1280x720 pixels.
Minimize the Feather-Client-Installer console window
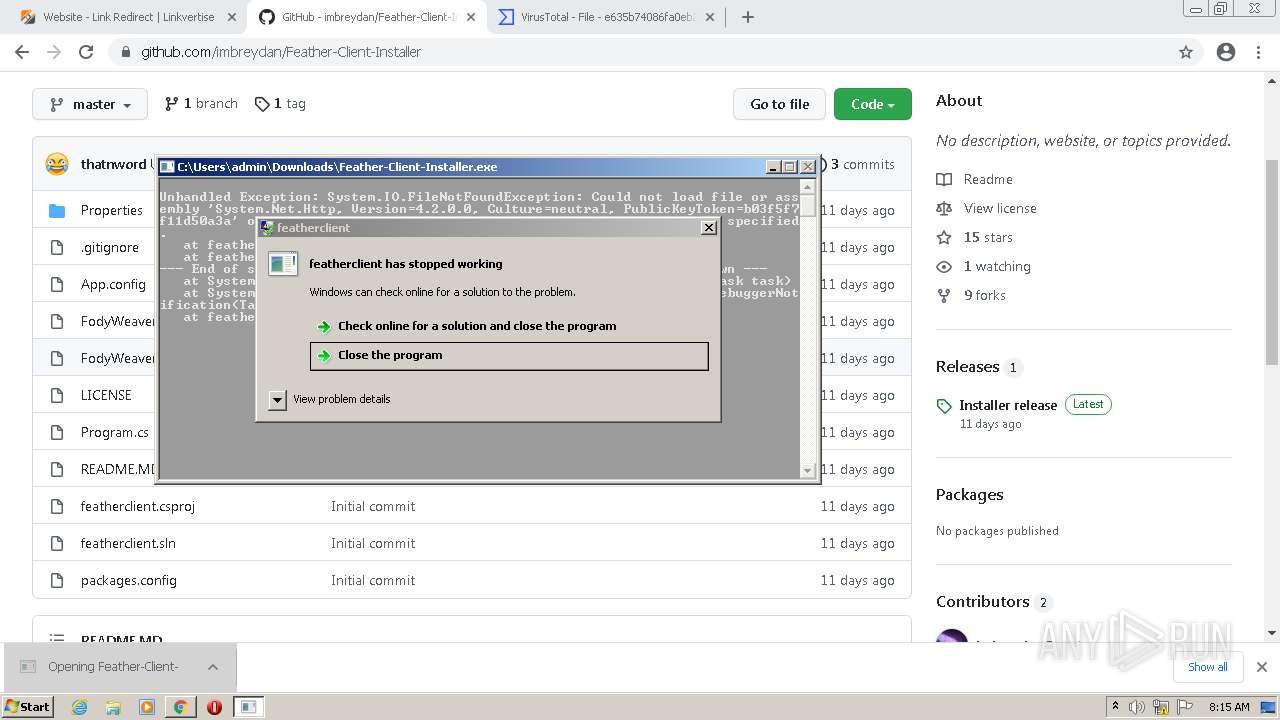pyautogui.click(x=773, y=167)
